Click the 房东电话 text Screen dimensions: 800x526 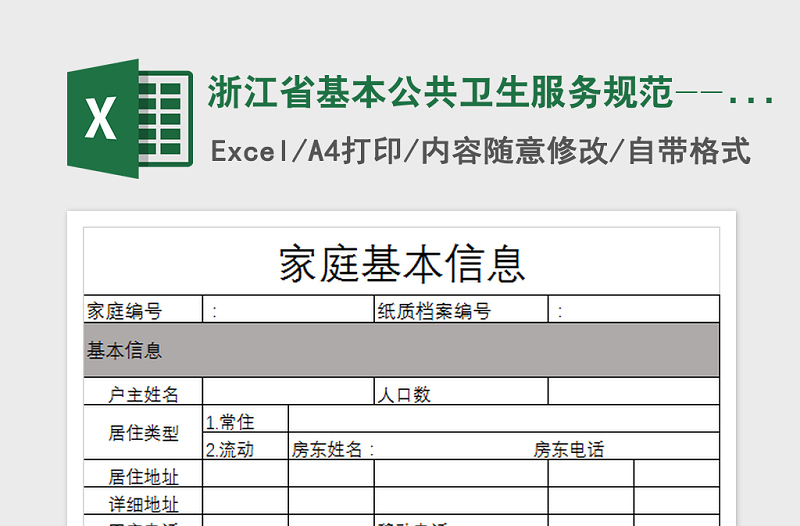569,449
